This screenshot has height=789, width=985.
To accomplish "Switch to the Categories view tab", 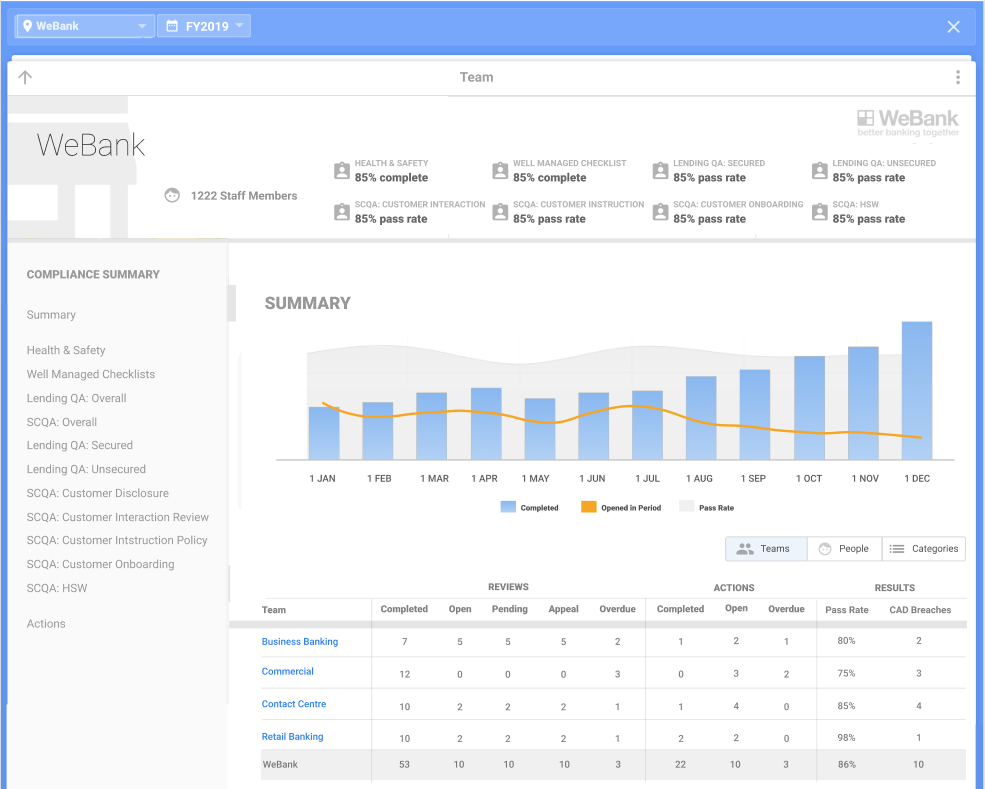I will point(923,548).
